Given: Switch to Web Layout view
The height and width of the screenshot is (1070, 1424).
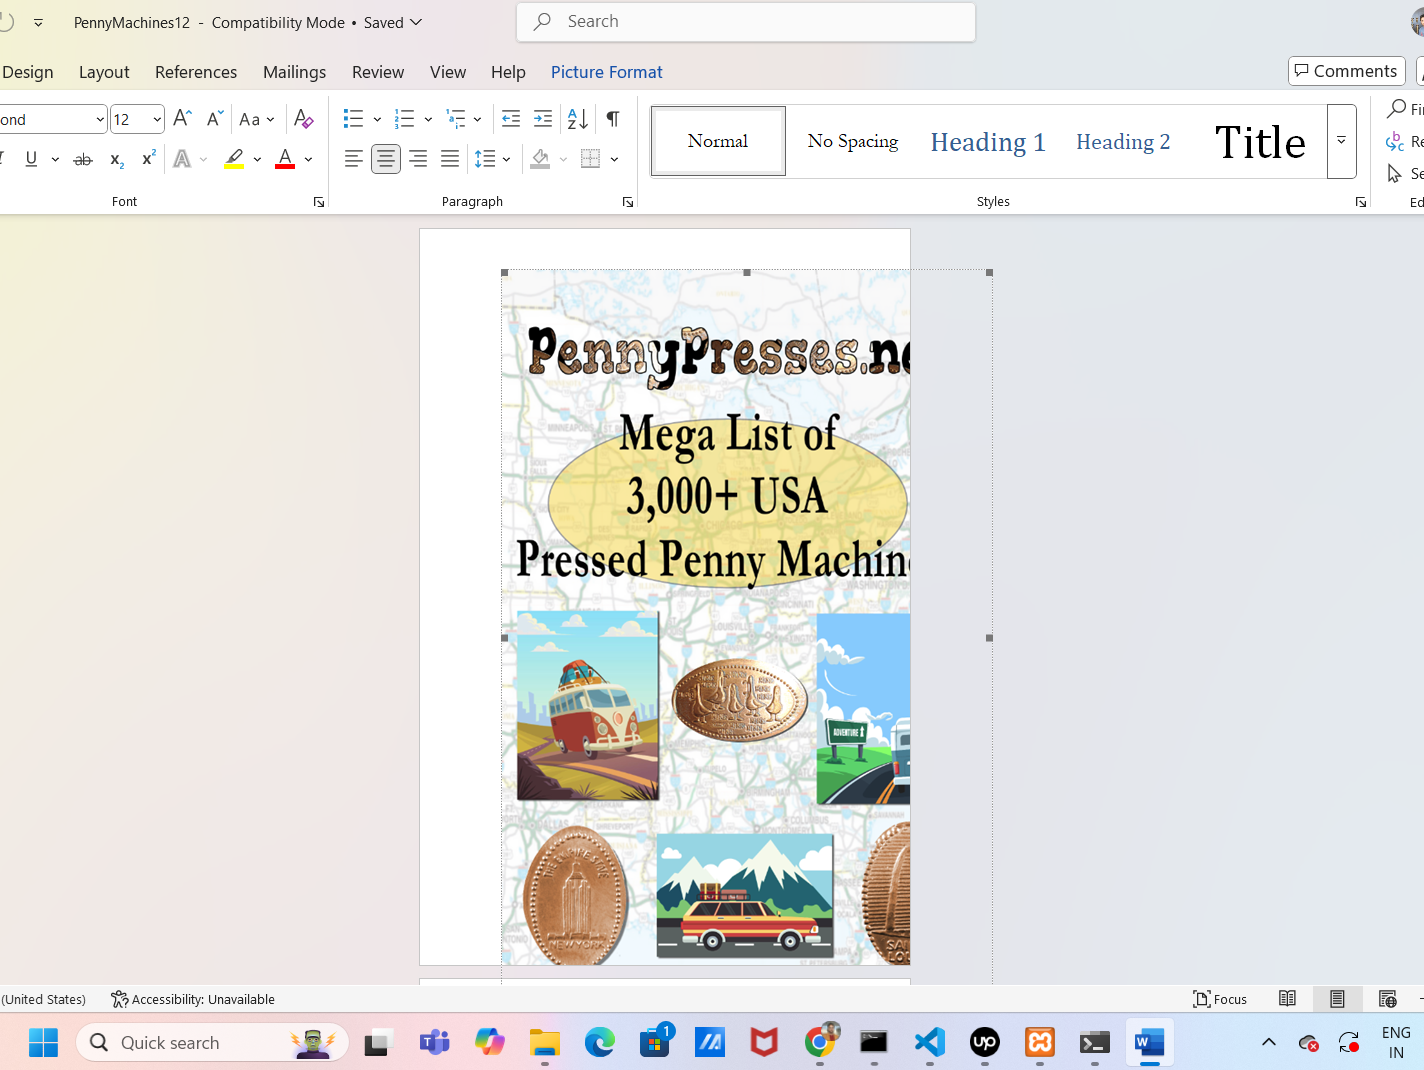Looking at the screenshot, I should click(x=1387, y=999).
